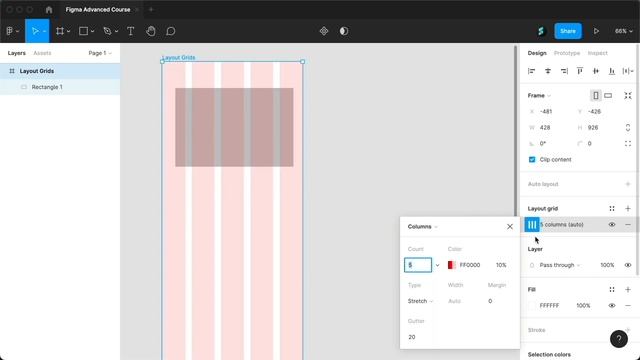Open the Stretch type dropdown
Image resolution: width=640 pixels, height=360 pixels.
coord(420,301)
